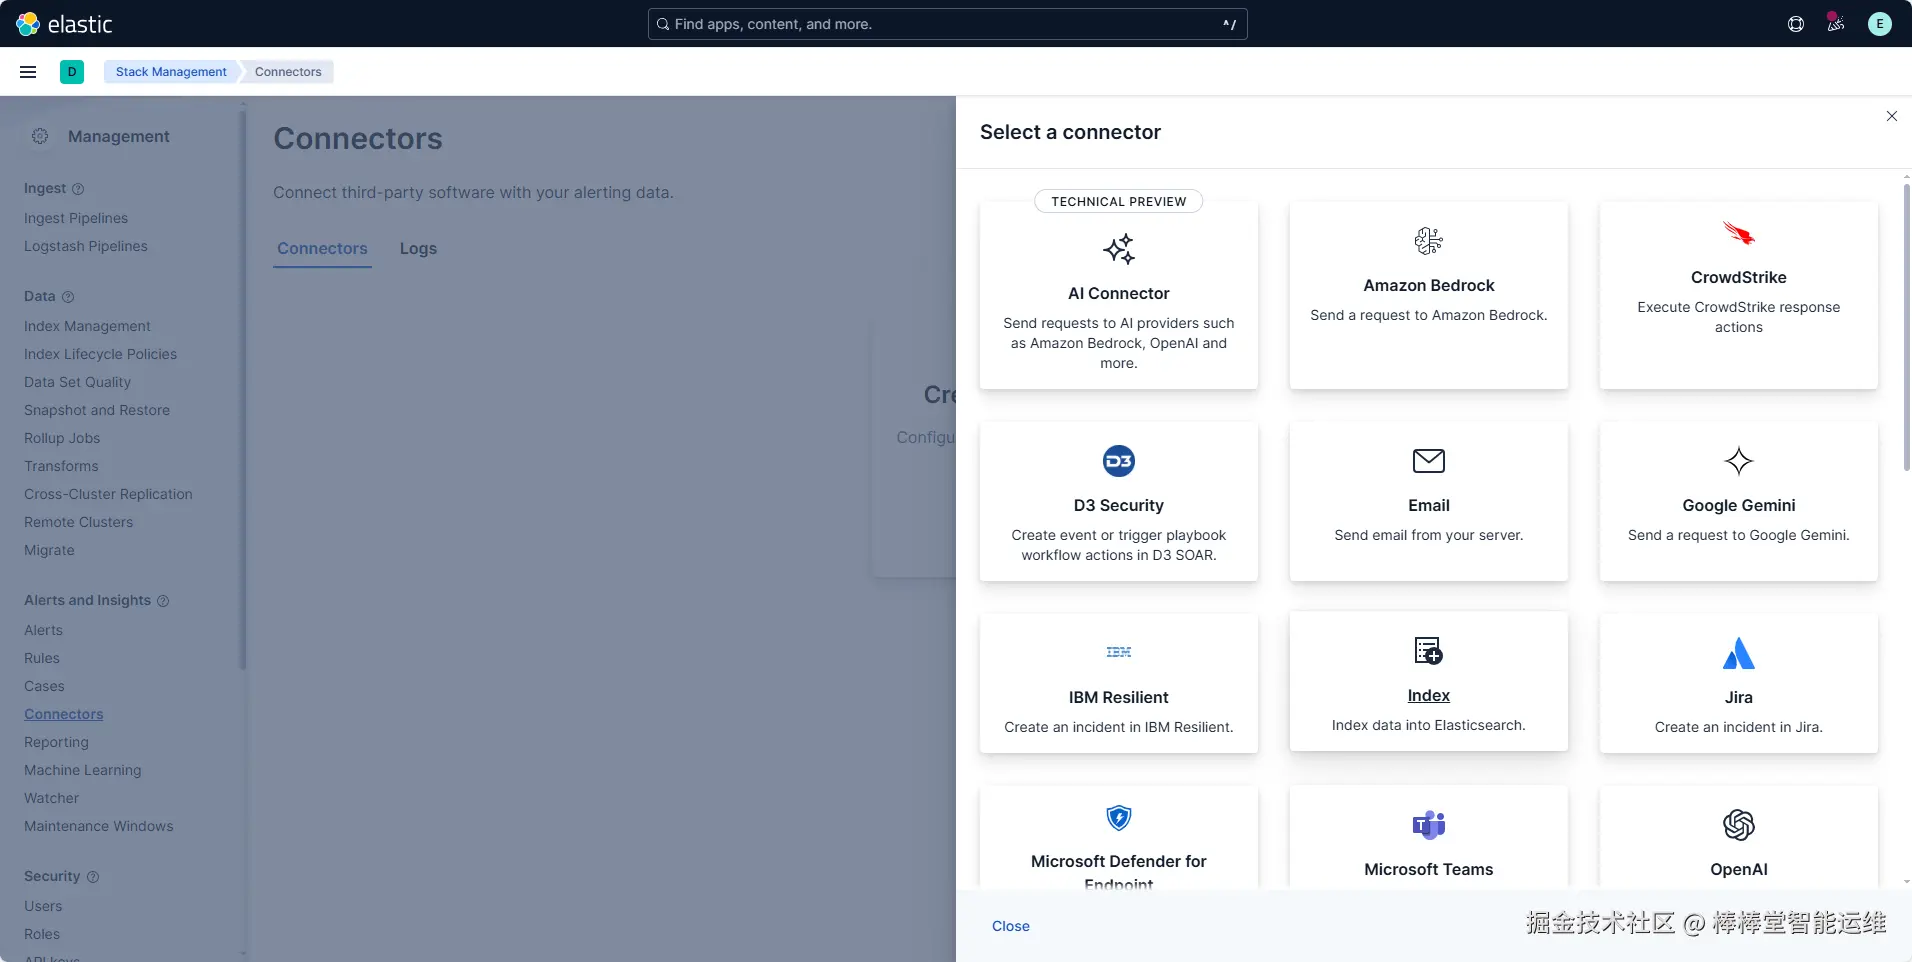The image size is (1912, 962).
Task: Open the help menu lifebuoy icon
Action: (1796, 24)
